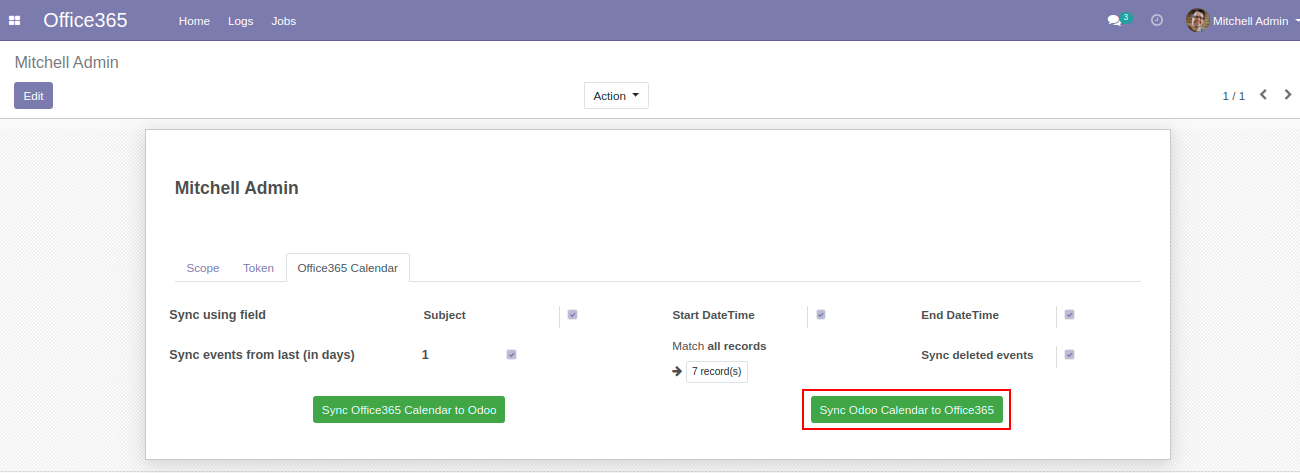Open Mitchell Admin user menu dropdown
Viewport: 1300px width, 473px height.
point(1250,21)
